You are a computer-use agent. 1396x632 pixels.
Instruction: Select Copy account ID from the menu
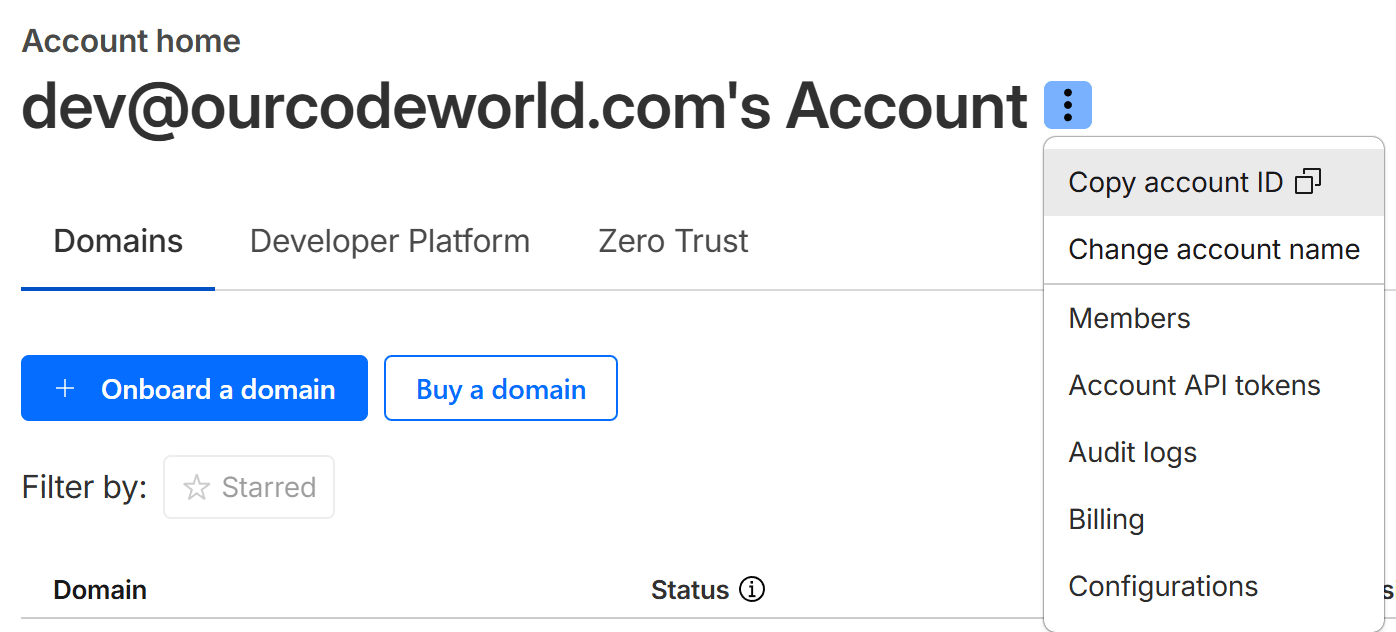[1176, 183]
